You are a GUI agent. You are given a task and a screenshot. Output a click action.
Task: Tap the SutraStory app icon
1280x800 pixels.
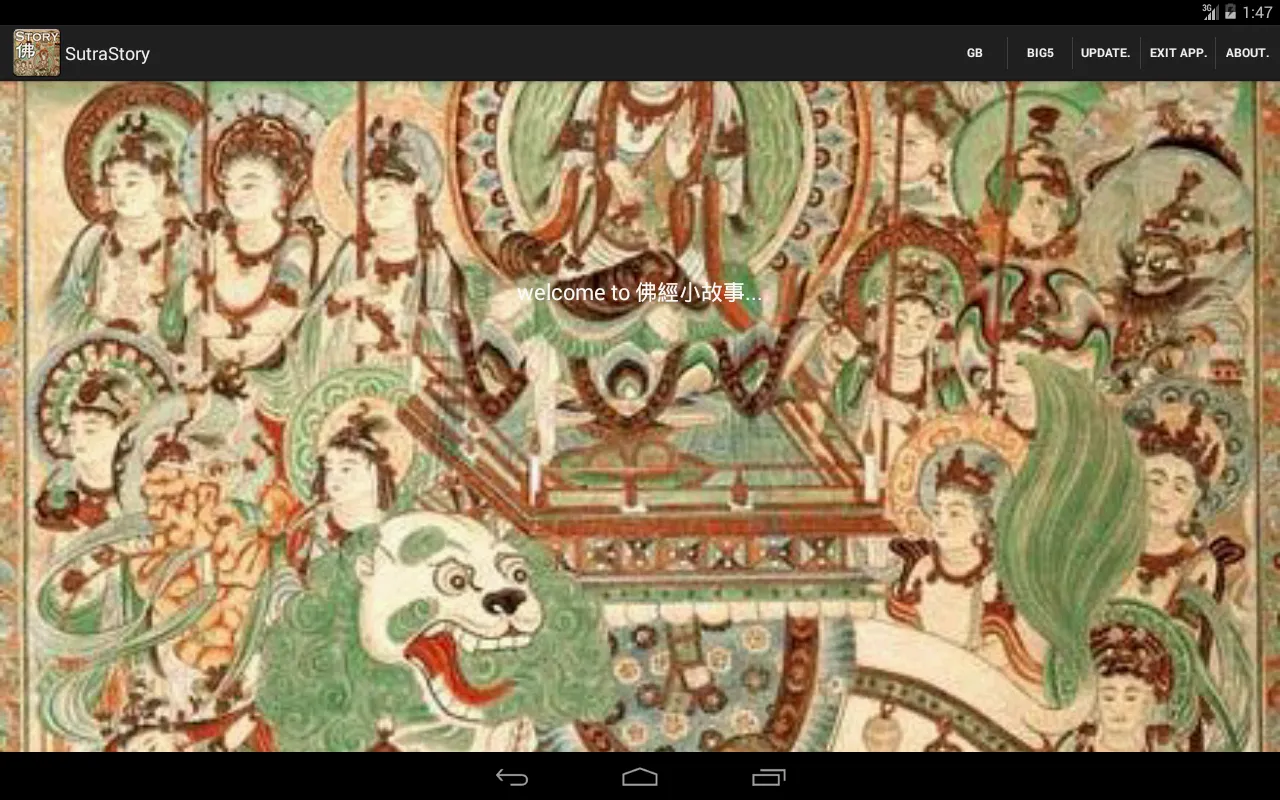[x=36, y=53]
